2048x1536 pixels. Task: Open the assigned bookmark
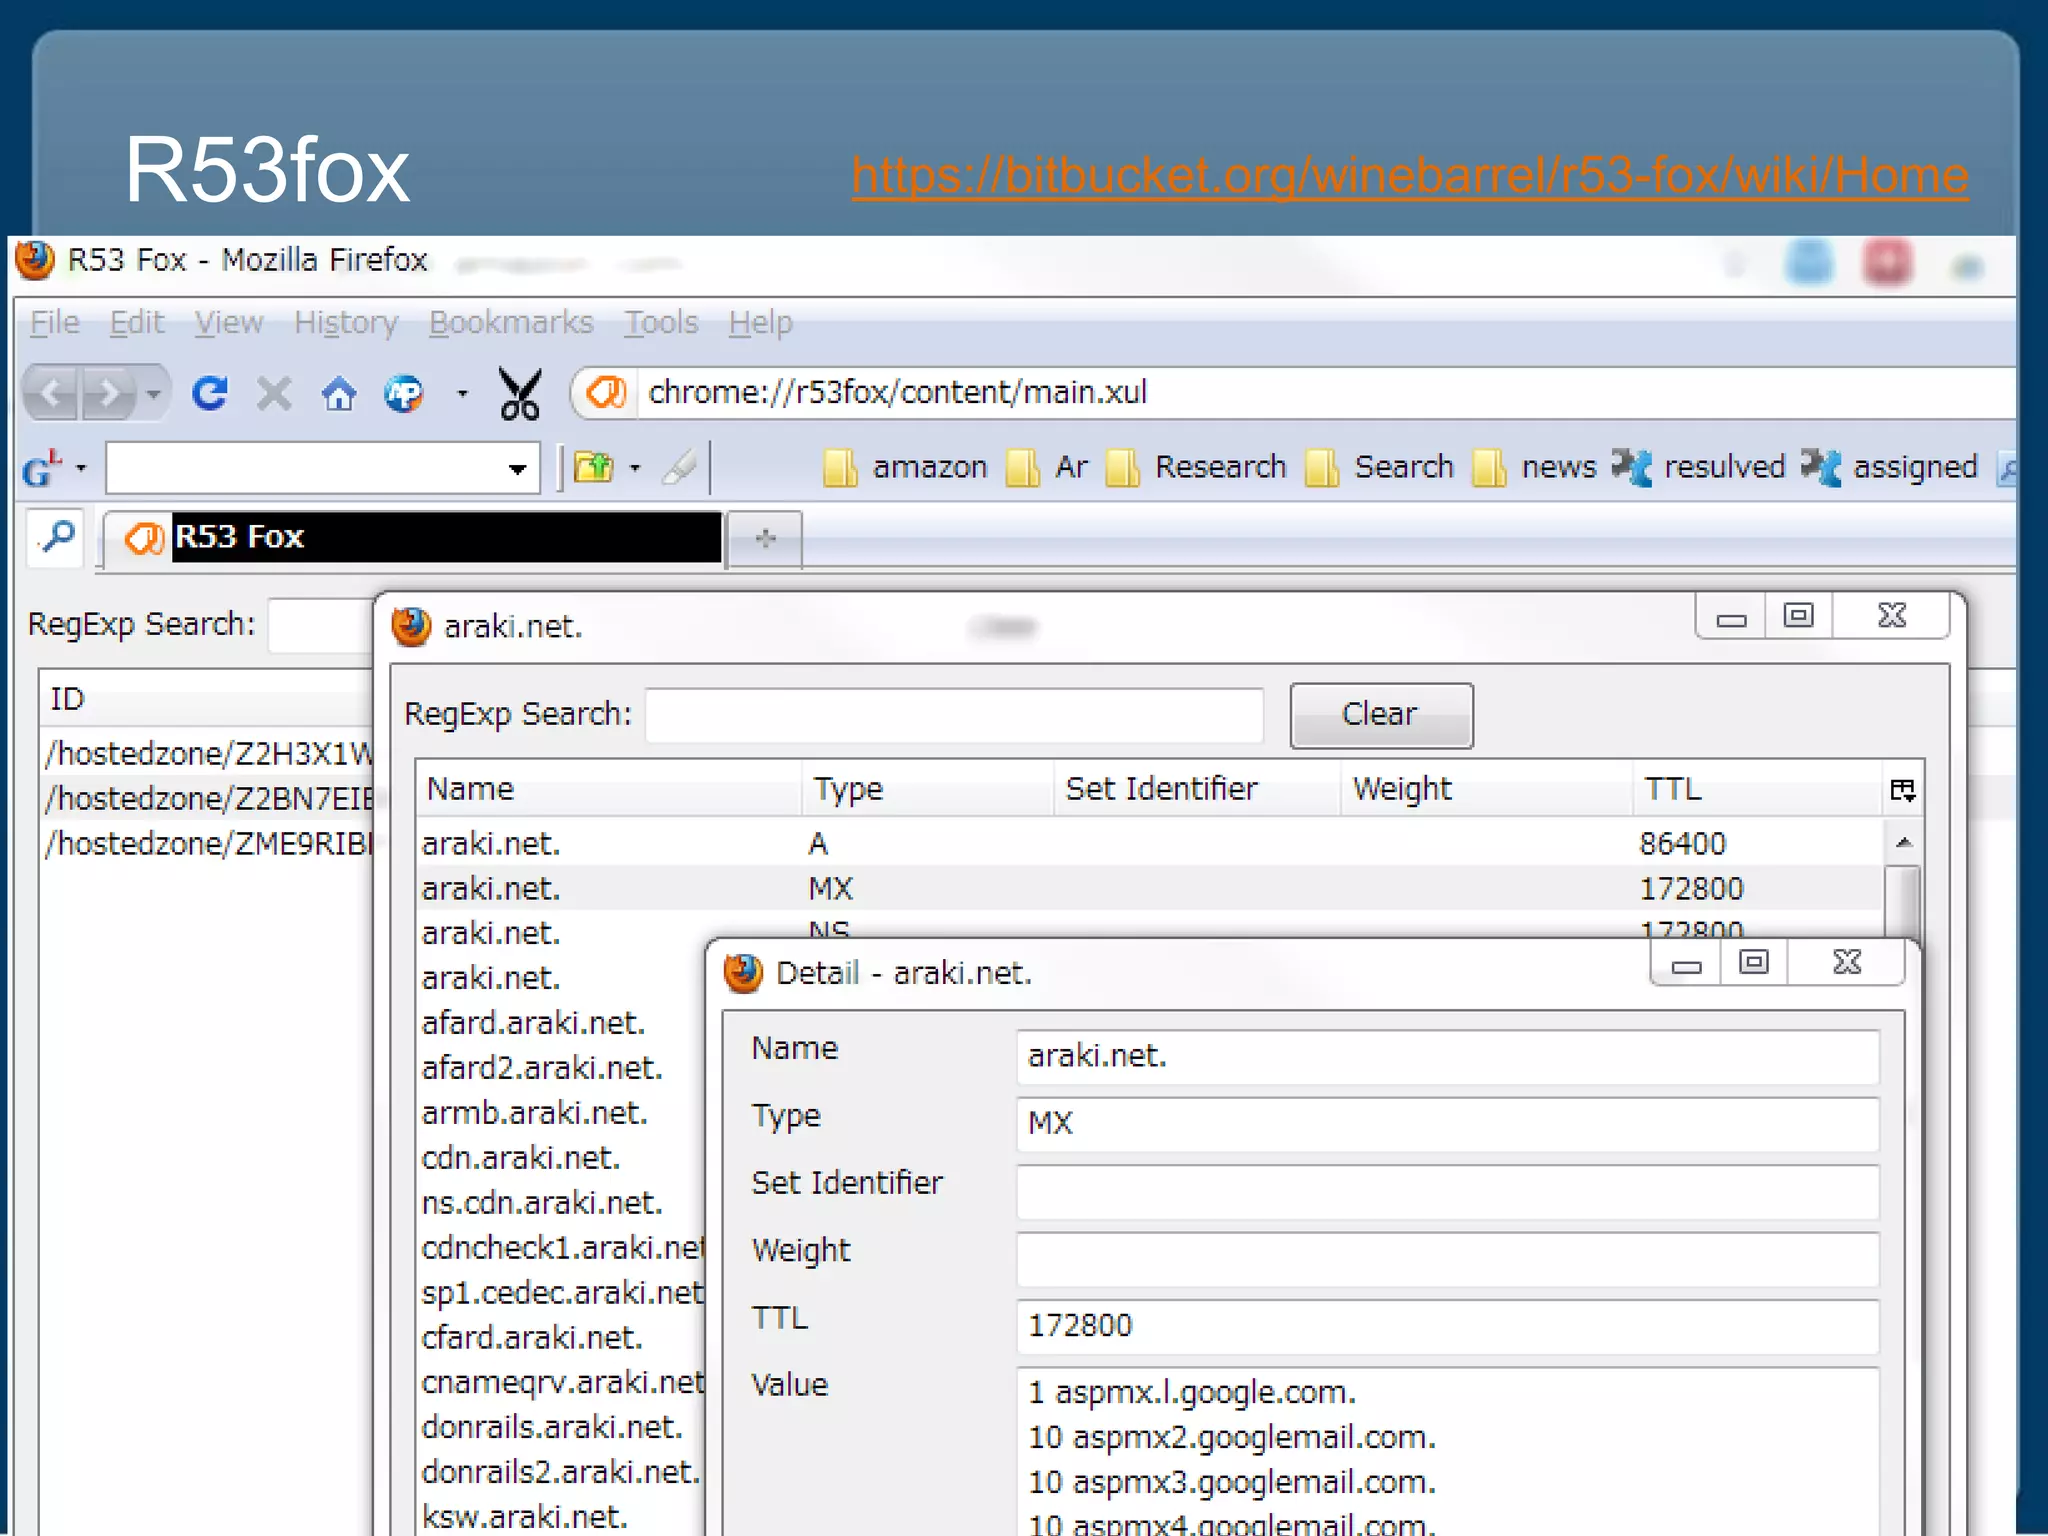1890,467
